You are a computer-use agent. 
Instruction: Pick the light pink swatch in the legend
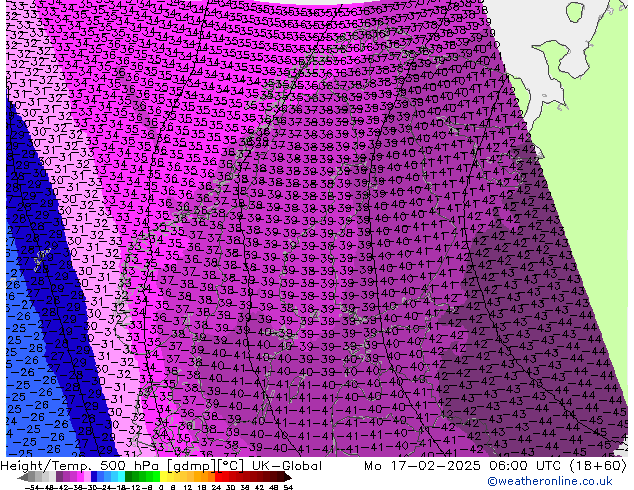87,477
